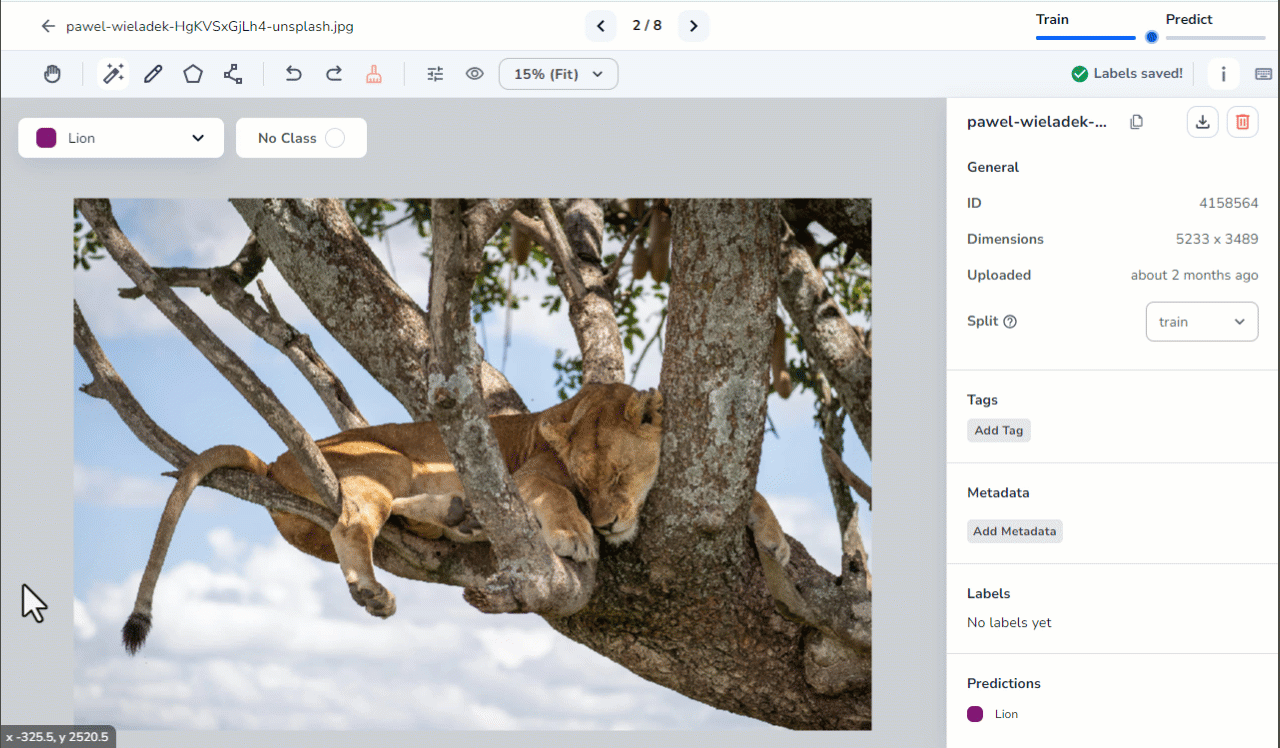Open image adjustment sliders settings
This screenshot has height=748, width=1280.
coord(435,74)
